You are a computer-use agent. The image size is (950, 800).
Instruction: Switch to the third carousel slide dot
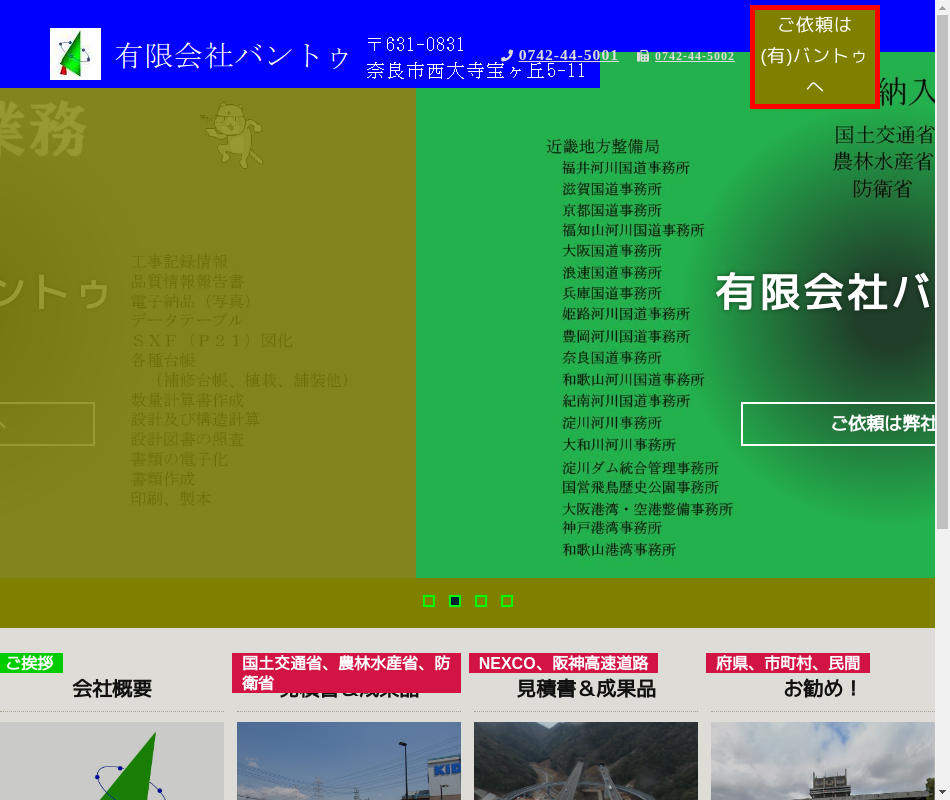coord(481,601)
